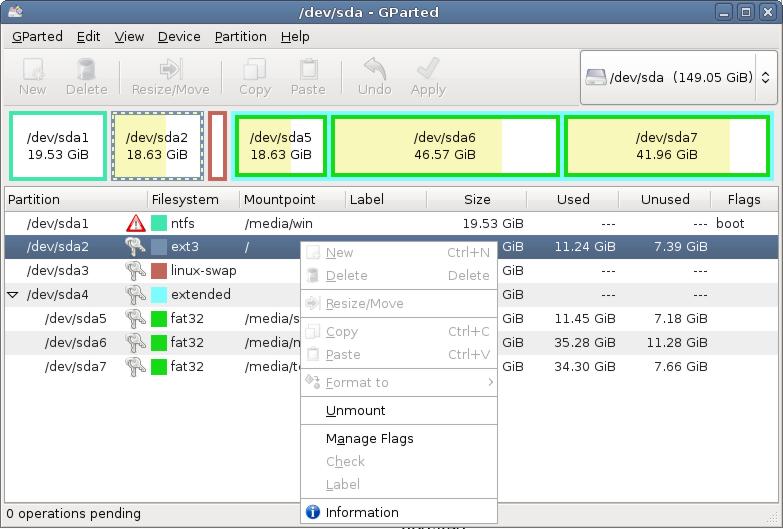Click the Apply checkmark toolbar icon

pyautogui.click(x=428, y=69)
